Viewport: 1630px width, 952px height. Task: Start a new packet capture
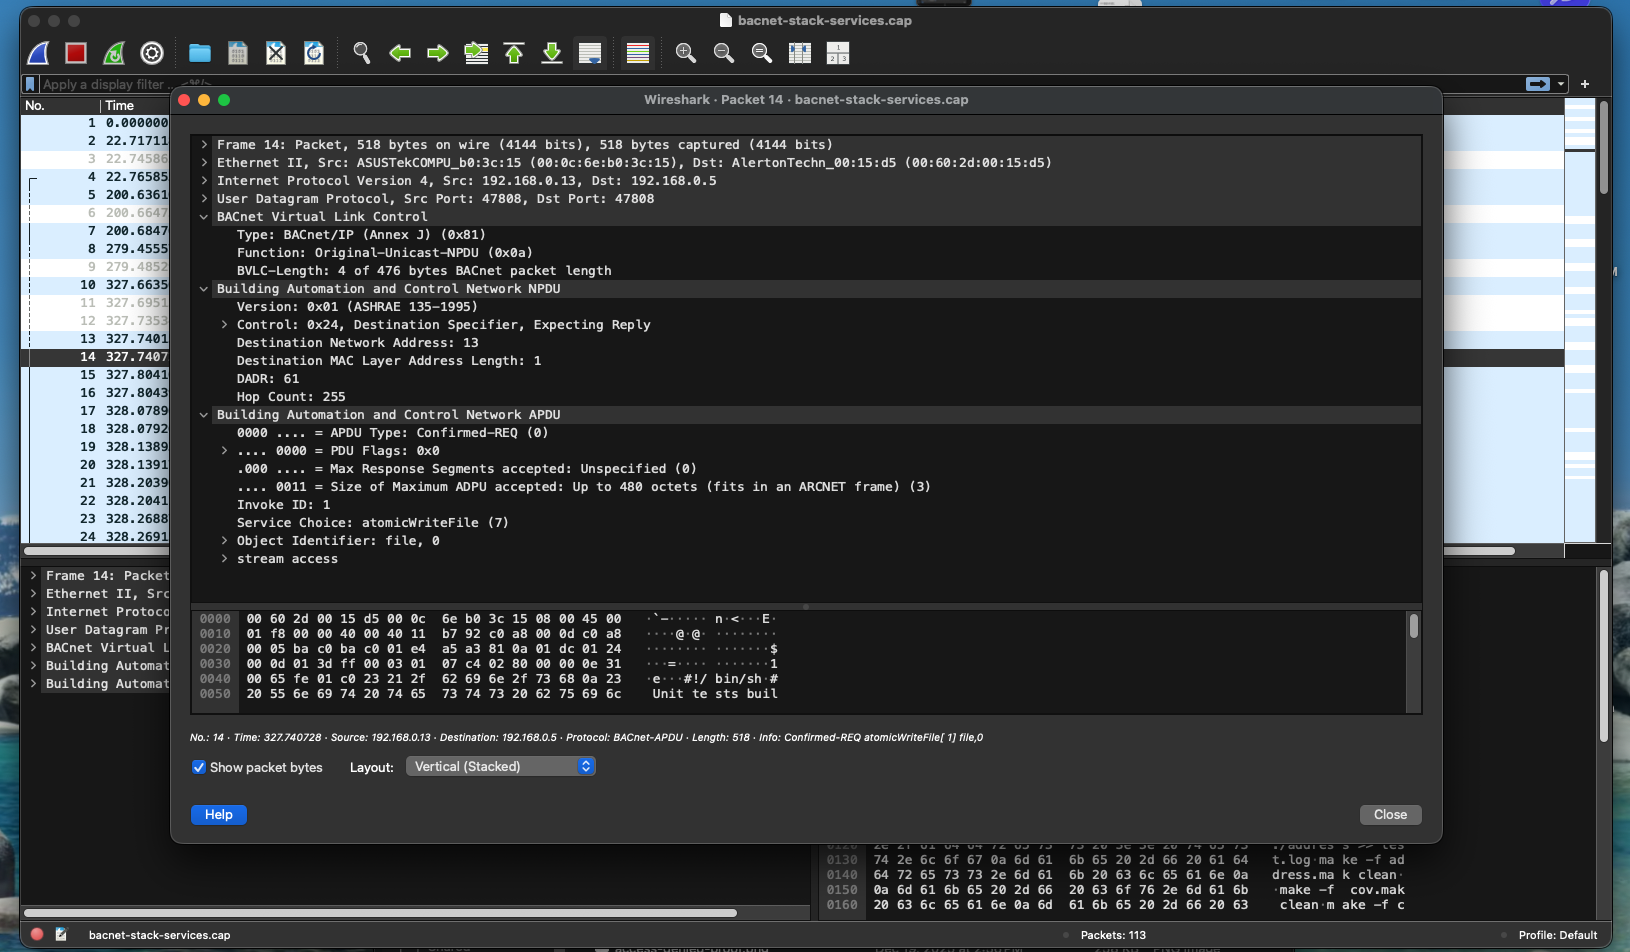pos(38,52)
